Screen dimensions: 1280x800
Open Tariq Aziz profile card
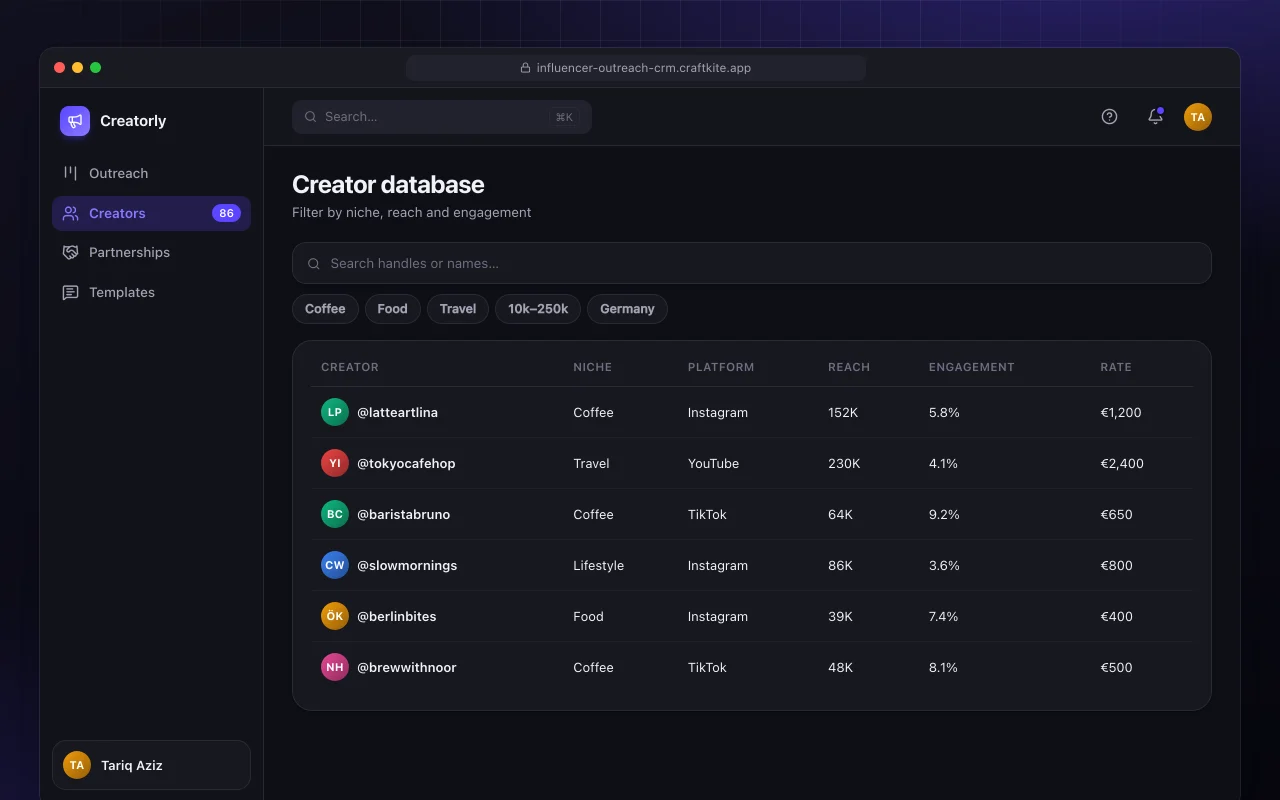click(151, 765)
